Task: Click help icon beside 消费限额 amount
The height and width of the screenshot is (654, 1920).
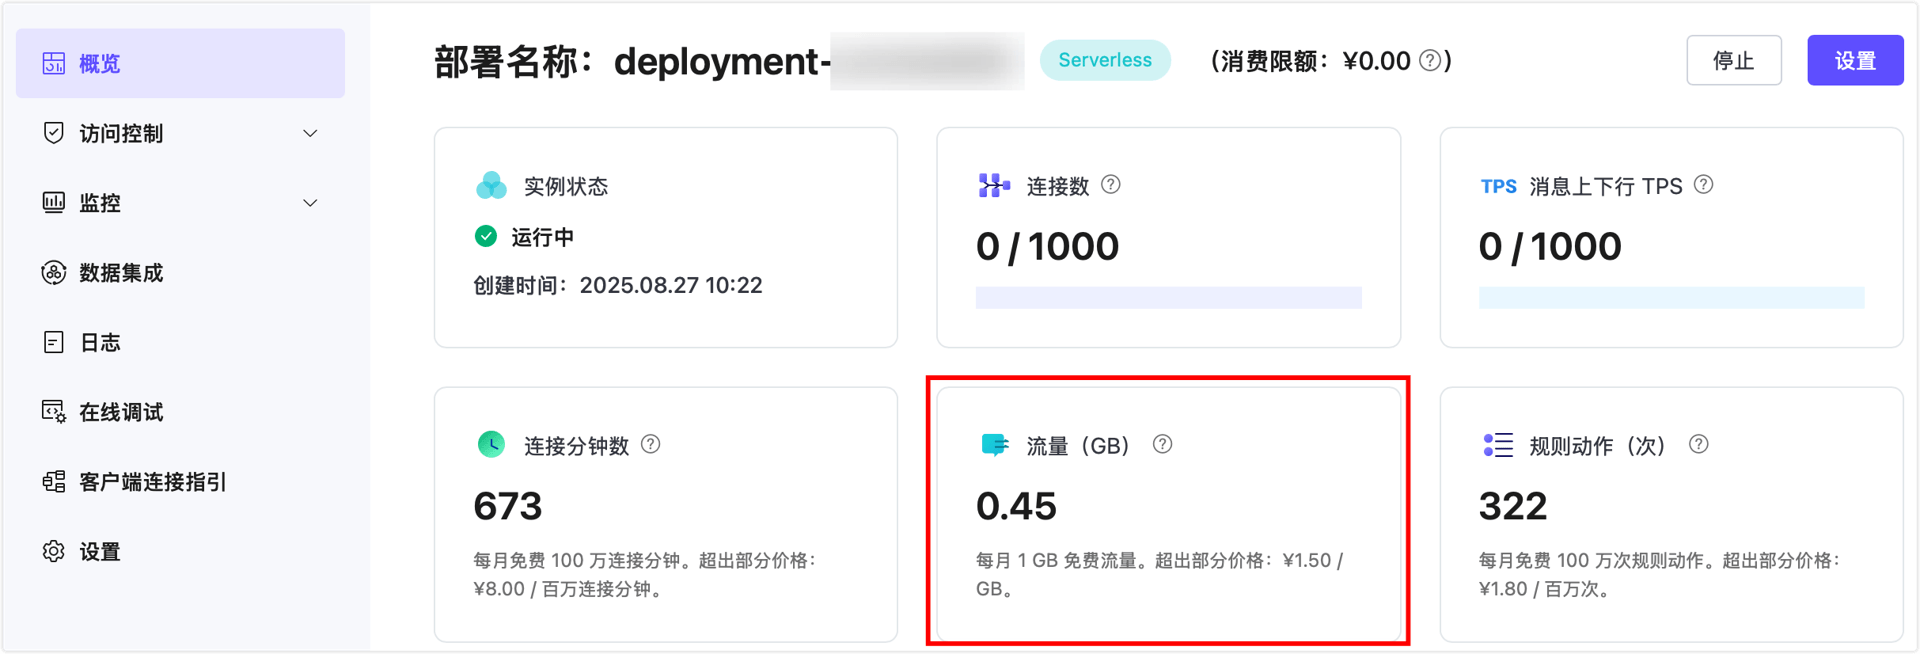Action: pos(1430,61)
